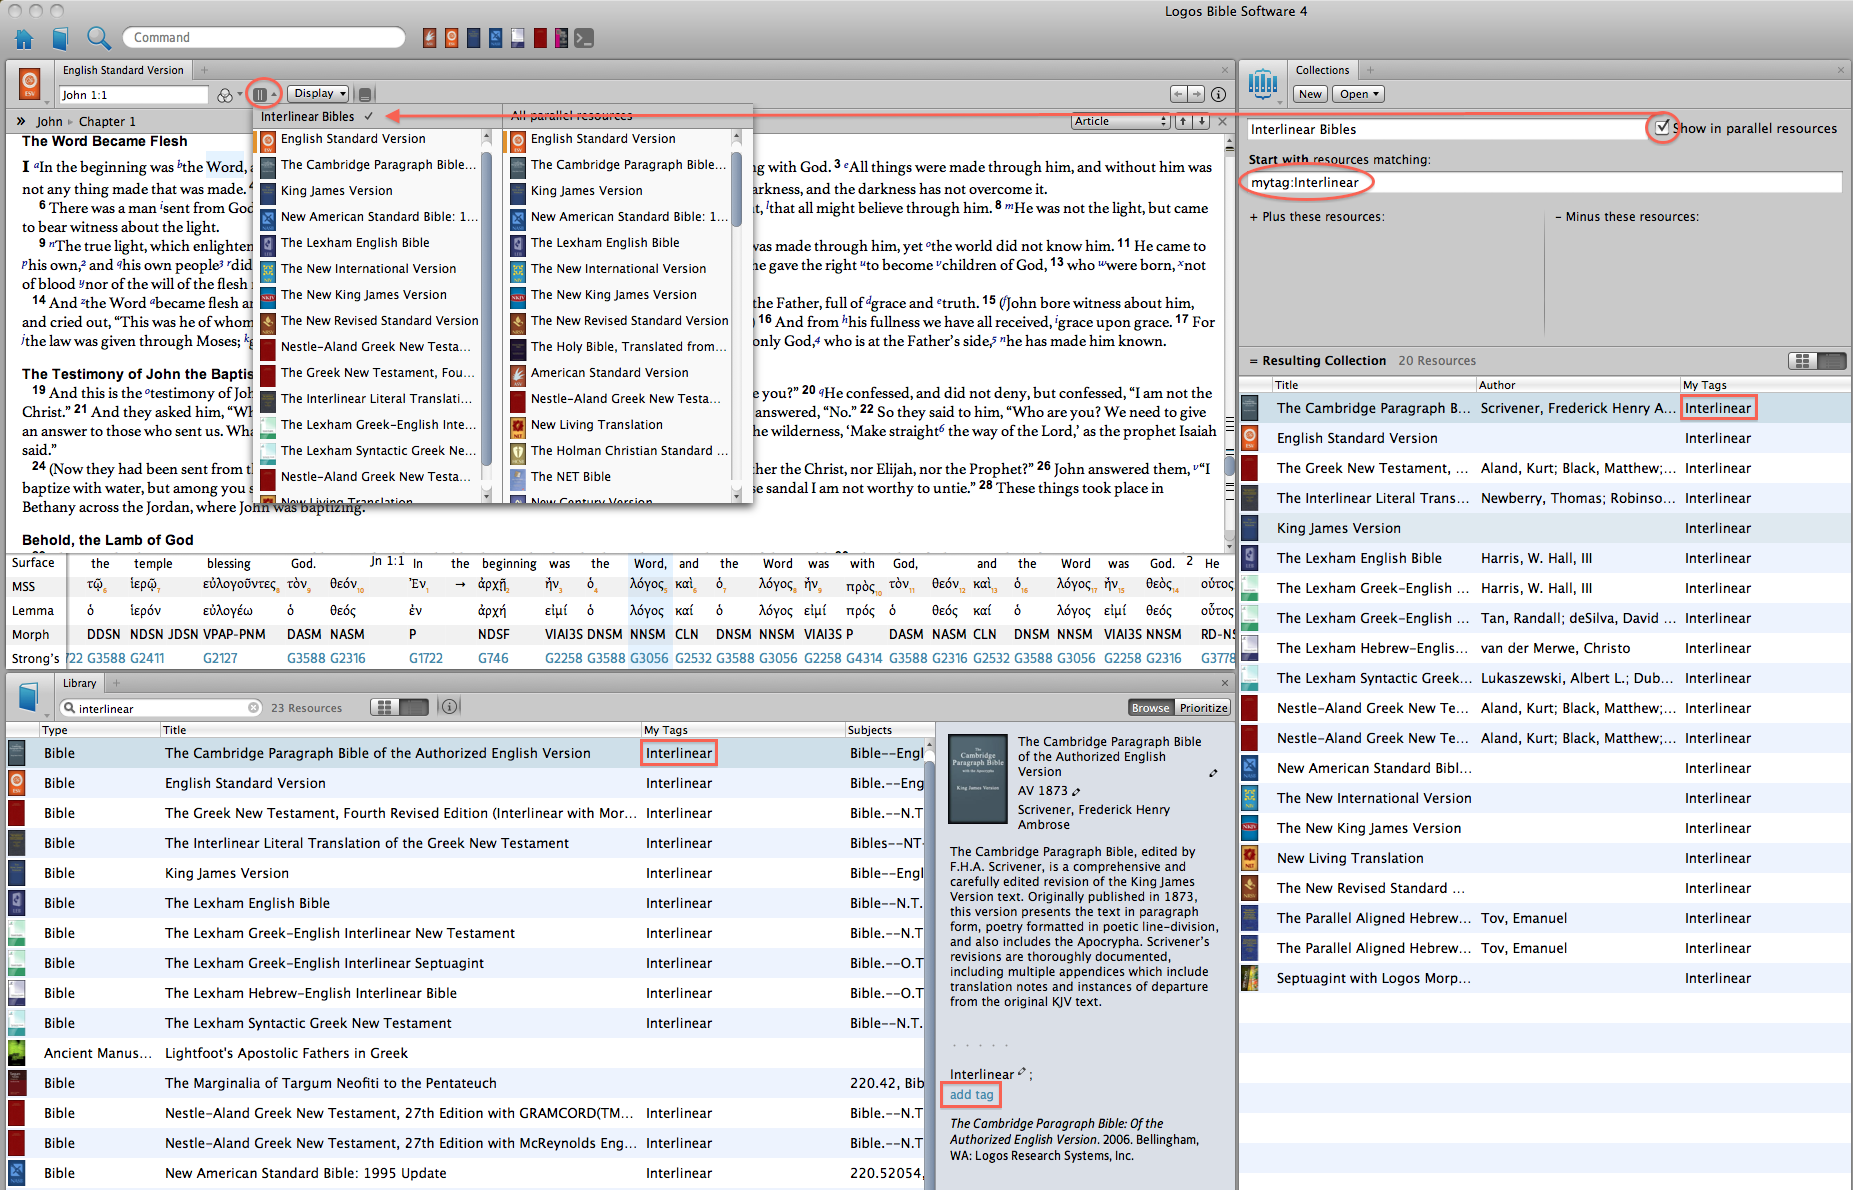Open the visual filters circles icon
1853x1190 pixels.
[225, 95]
